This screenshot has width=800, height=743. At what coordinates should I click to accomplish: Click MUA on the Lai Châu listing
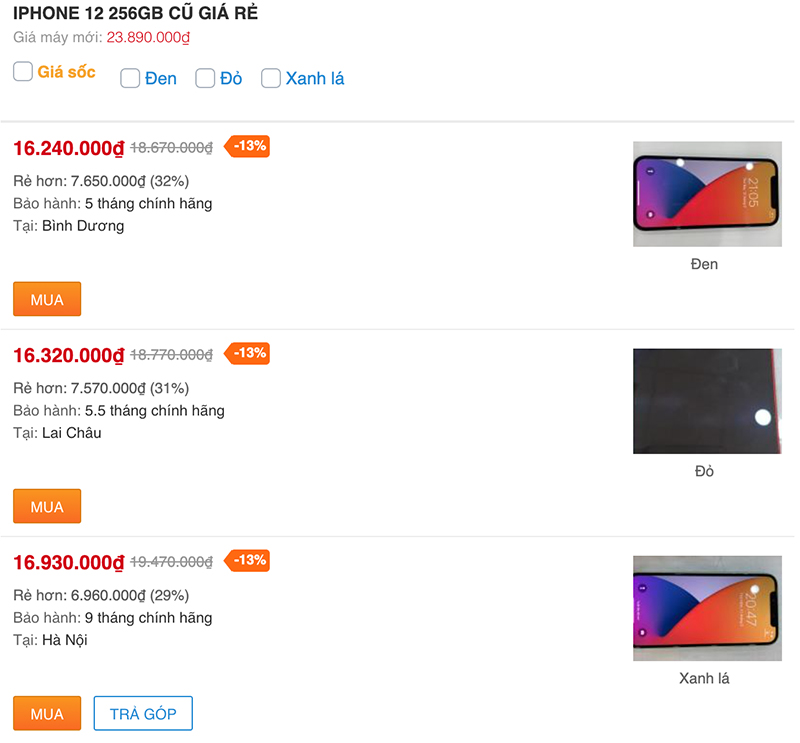tap(46, 506)
